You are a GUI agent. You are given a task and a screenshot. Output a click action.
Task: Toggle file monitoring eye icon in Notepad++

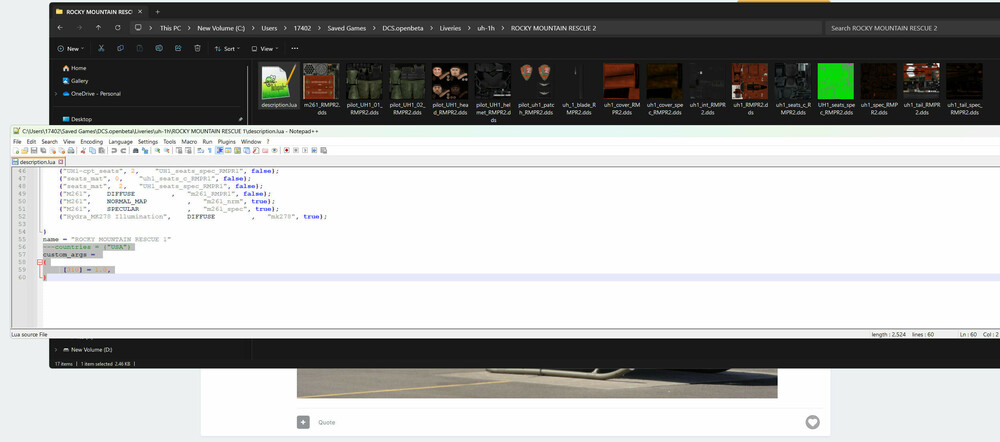(x=274, y=151)
